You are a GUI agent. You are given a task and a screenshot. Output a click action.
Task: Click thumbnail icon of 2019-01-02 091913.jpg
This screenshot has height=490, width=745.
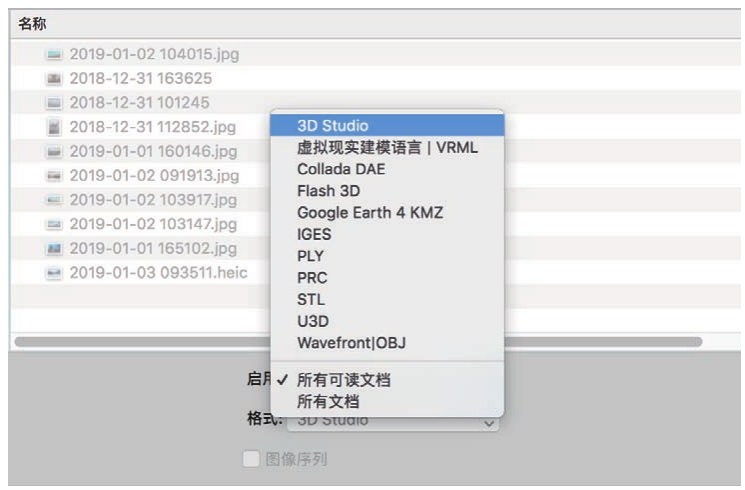(54, 175)
